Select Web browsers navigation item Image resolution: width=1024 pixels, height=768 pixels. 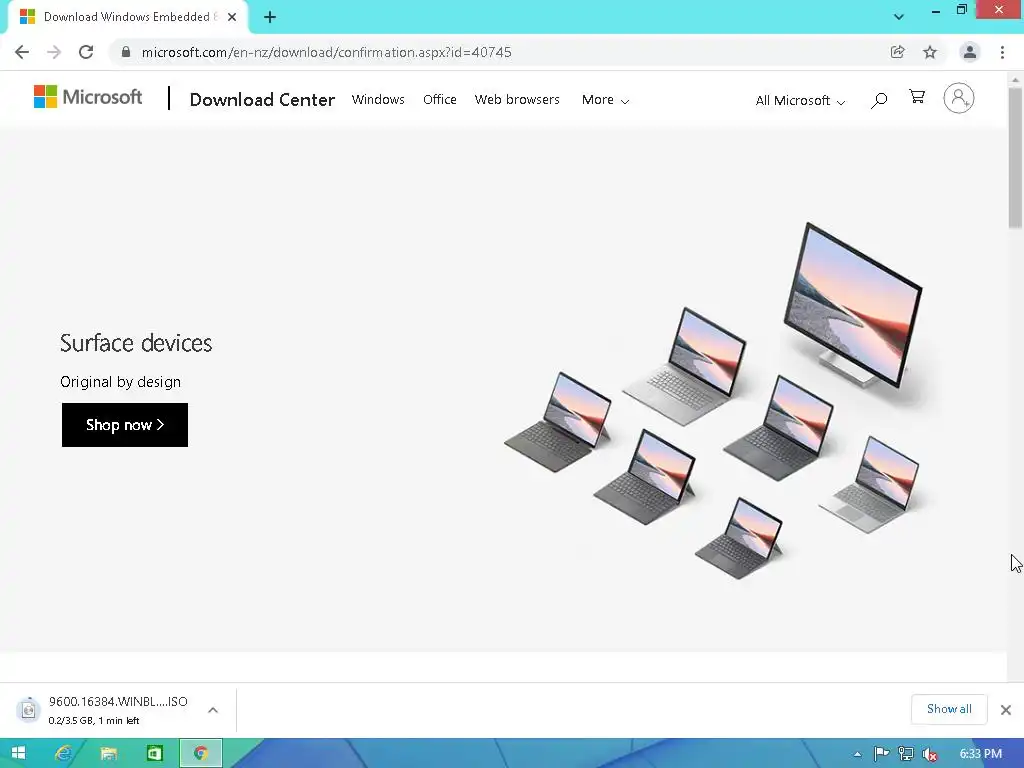click(517, 99)
